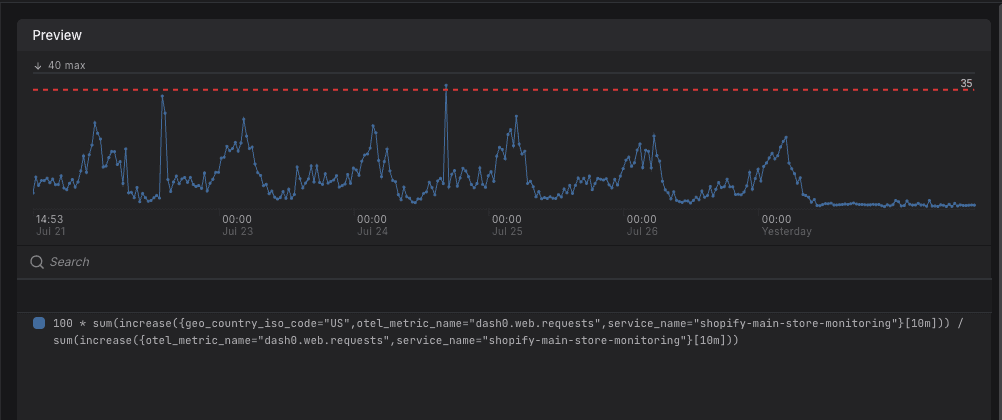Image resolution: width=1002 pixels, height=420 pixels.
Task: Click the '00:00 Jul 26' axis label
Action: pyautogui.click(x=642, y=225)
